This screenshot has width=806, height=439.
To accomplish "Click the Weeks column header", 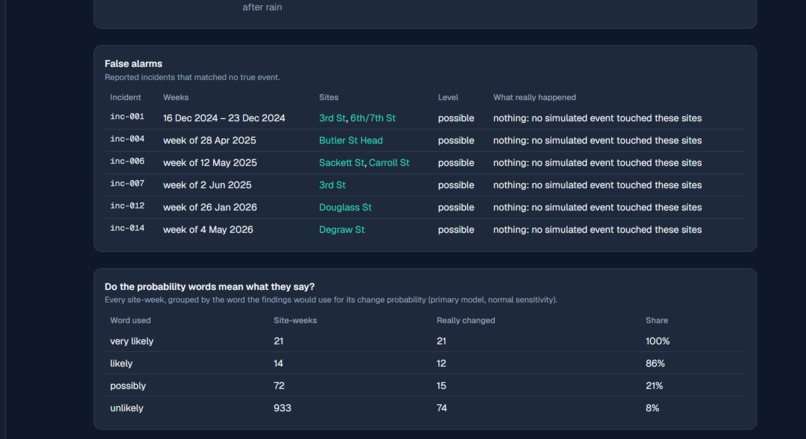I will coord(176,97).
